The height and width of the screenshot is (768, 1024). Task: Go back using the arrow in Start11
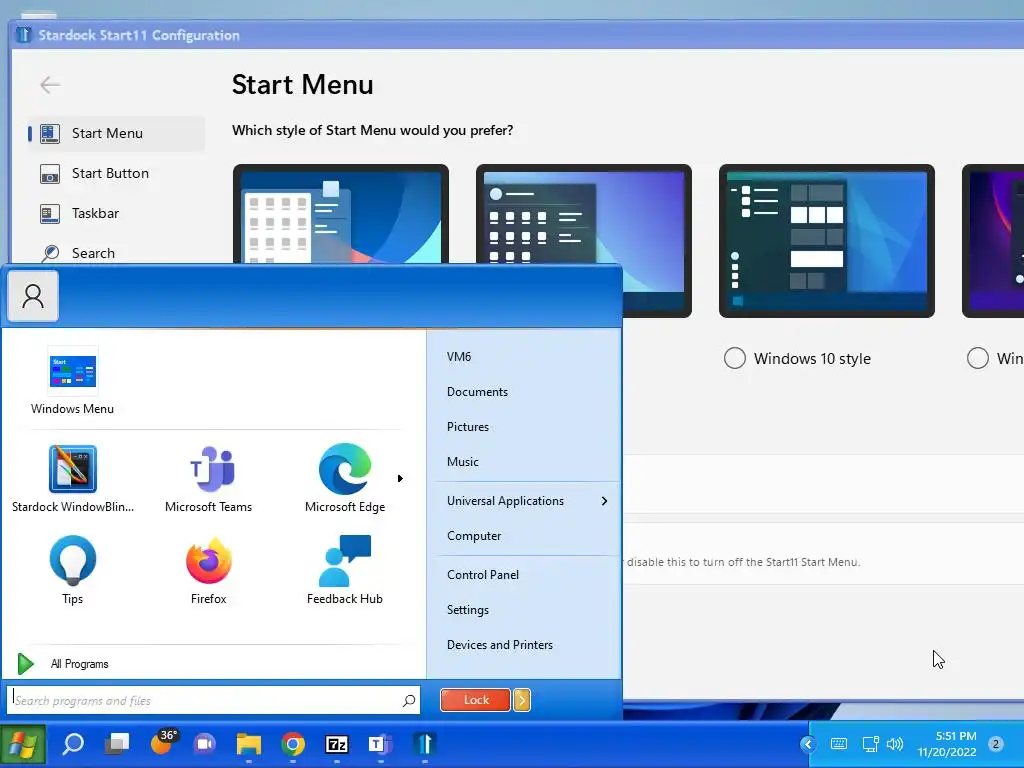click(50, 85)
